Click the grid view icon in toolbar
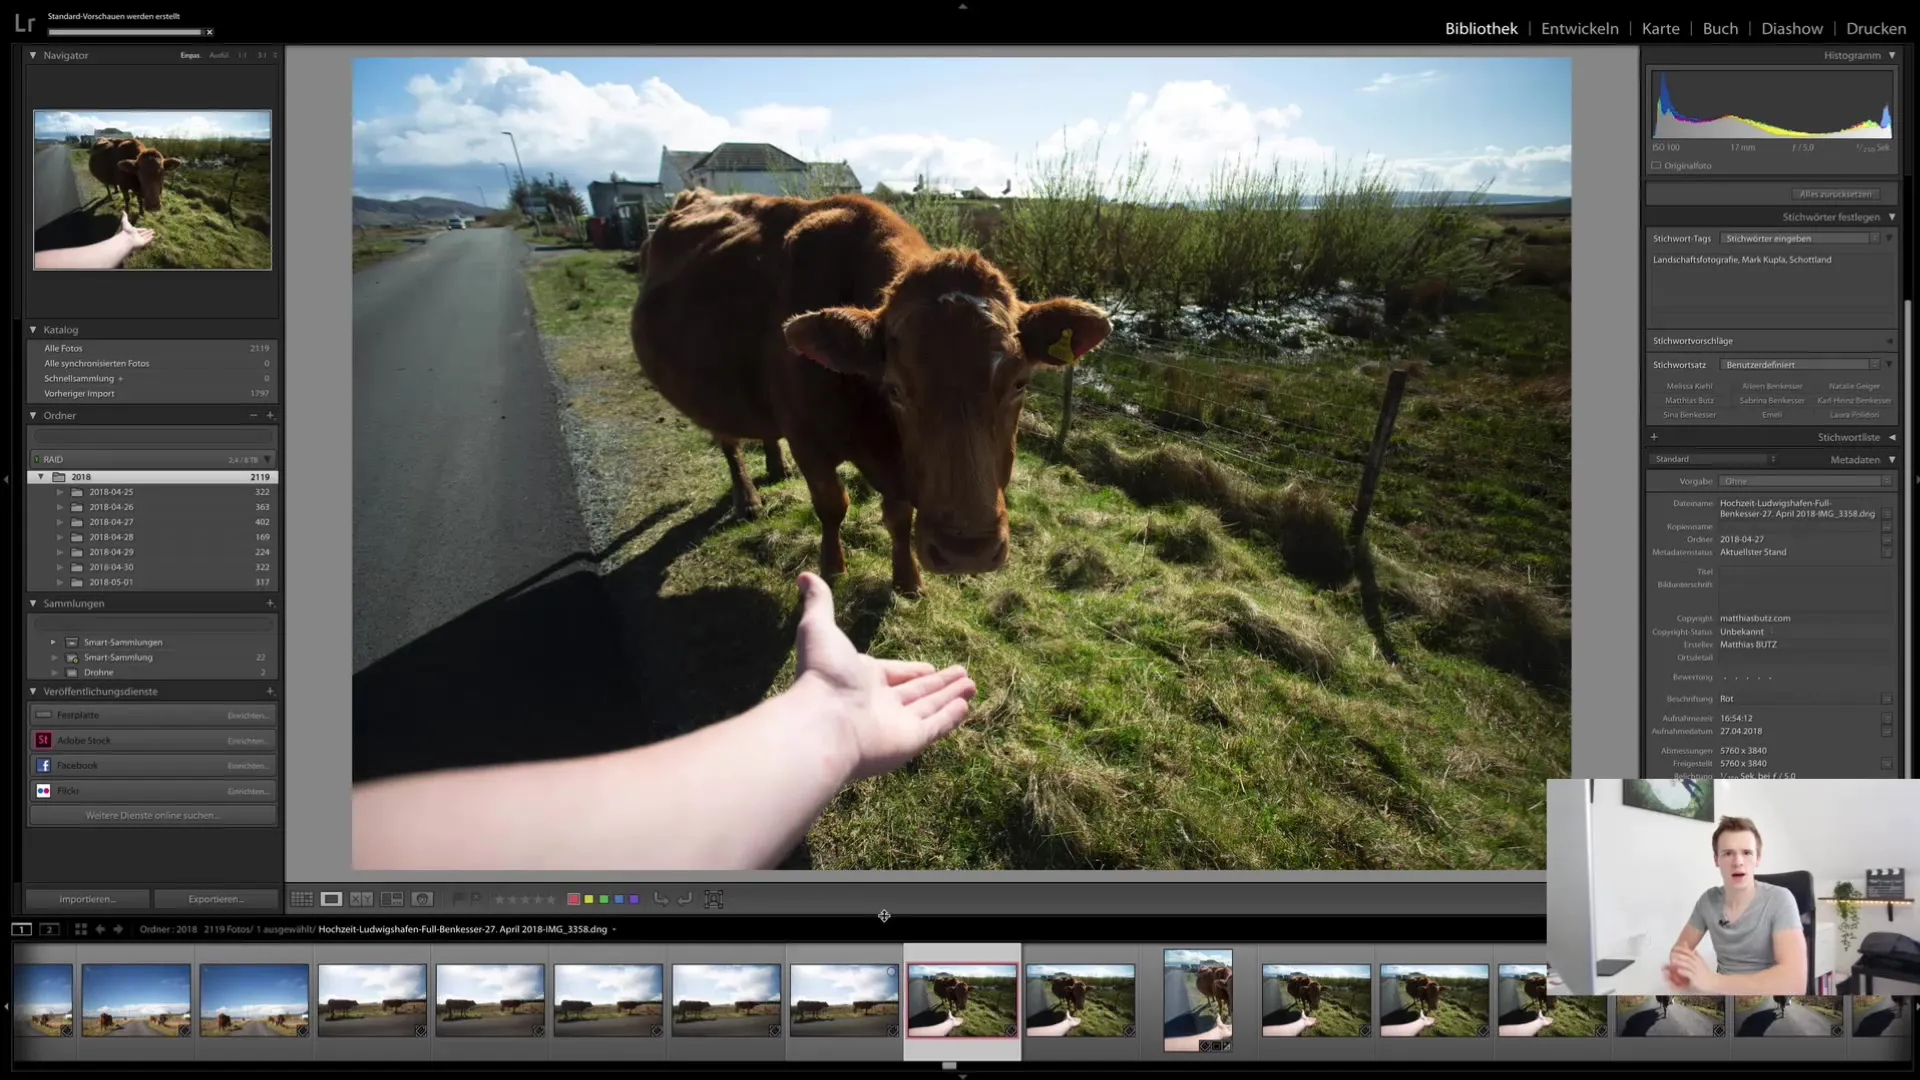This screenshot has height=1080, width=1920. (x=301, y=898)
